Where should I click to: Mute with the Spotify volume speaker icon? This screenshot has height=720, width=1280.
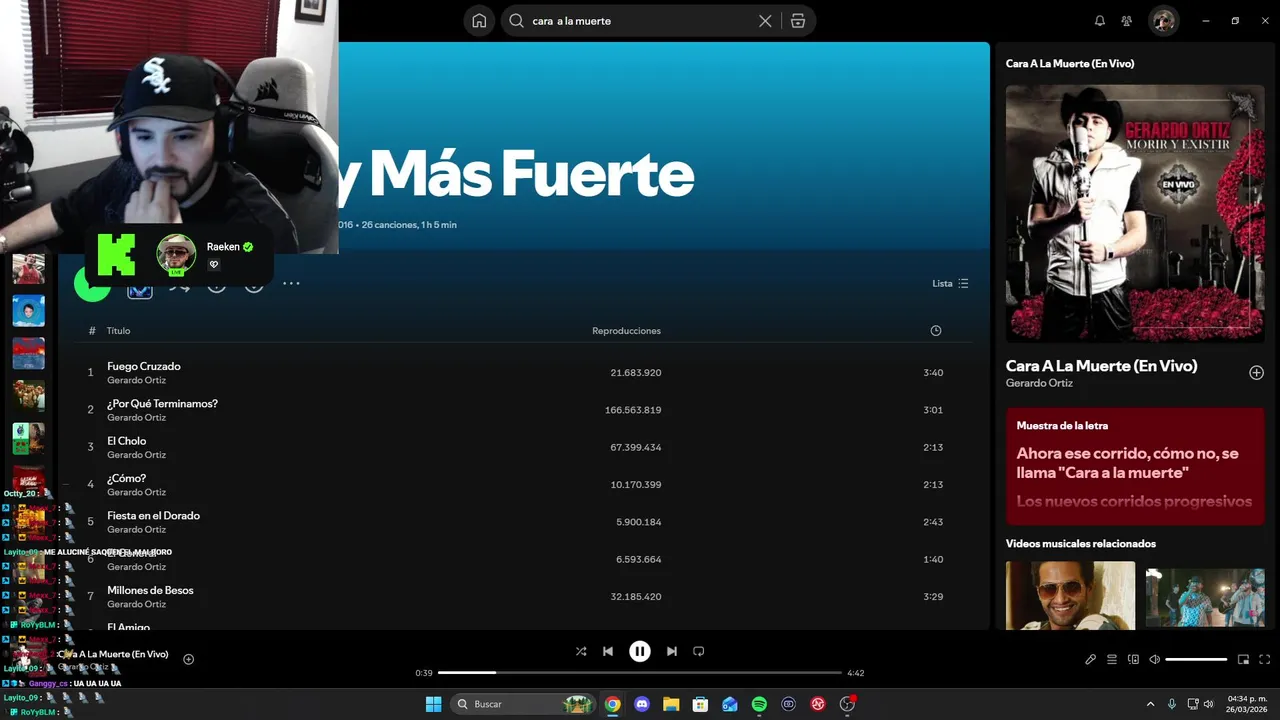pos(1154,660)
